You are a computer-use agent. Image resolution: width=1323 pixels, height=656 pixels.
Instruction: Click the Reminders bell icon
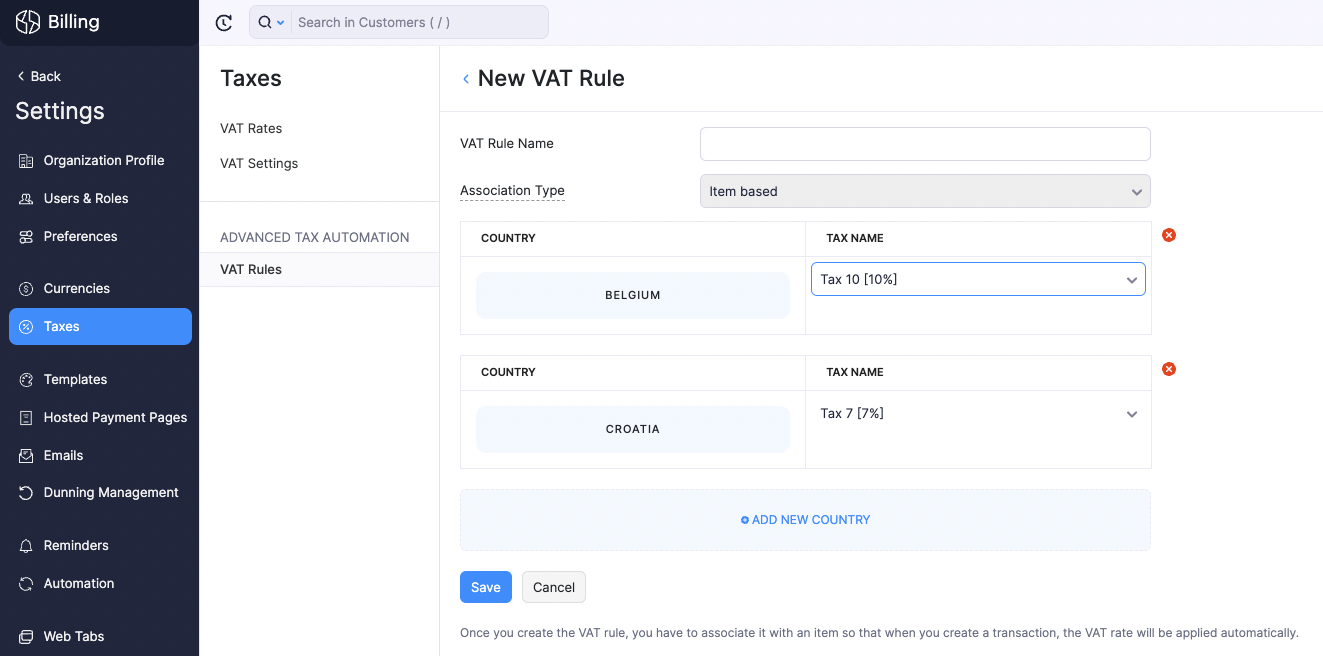click(25, 545)
